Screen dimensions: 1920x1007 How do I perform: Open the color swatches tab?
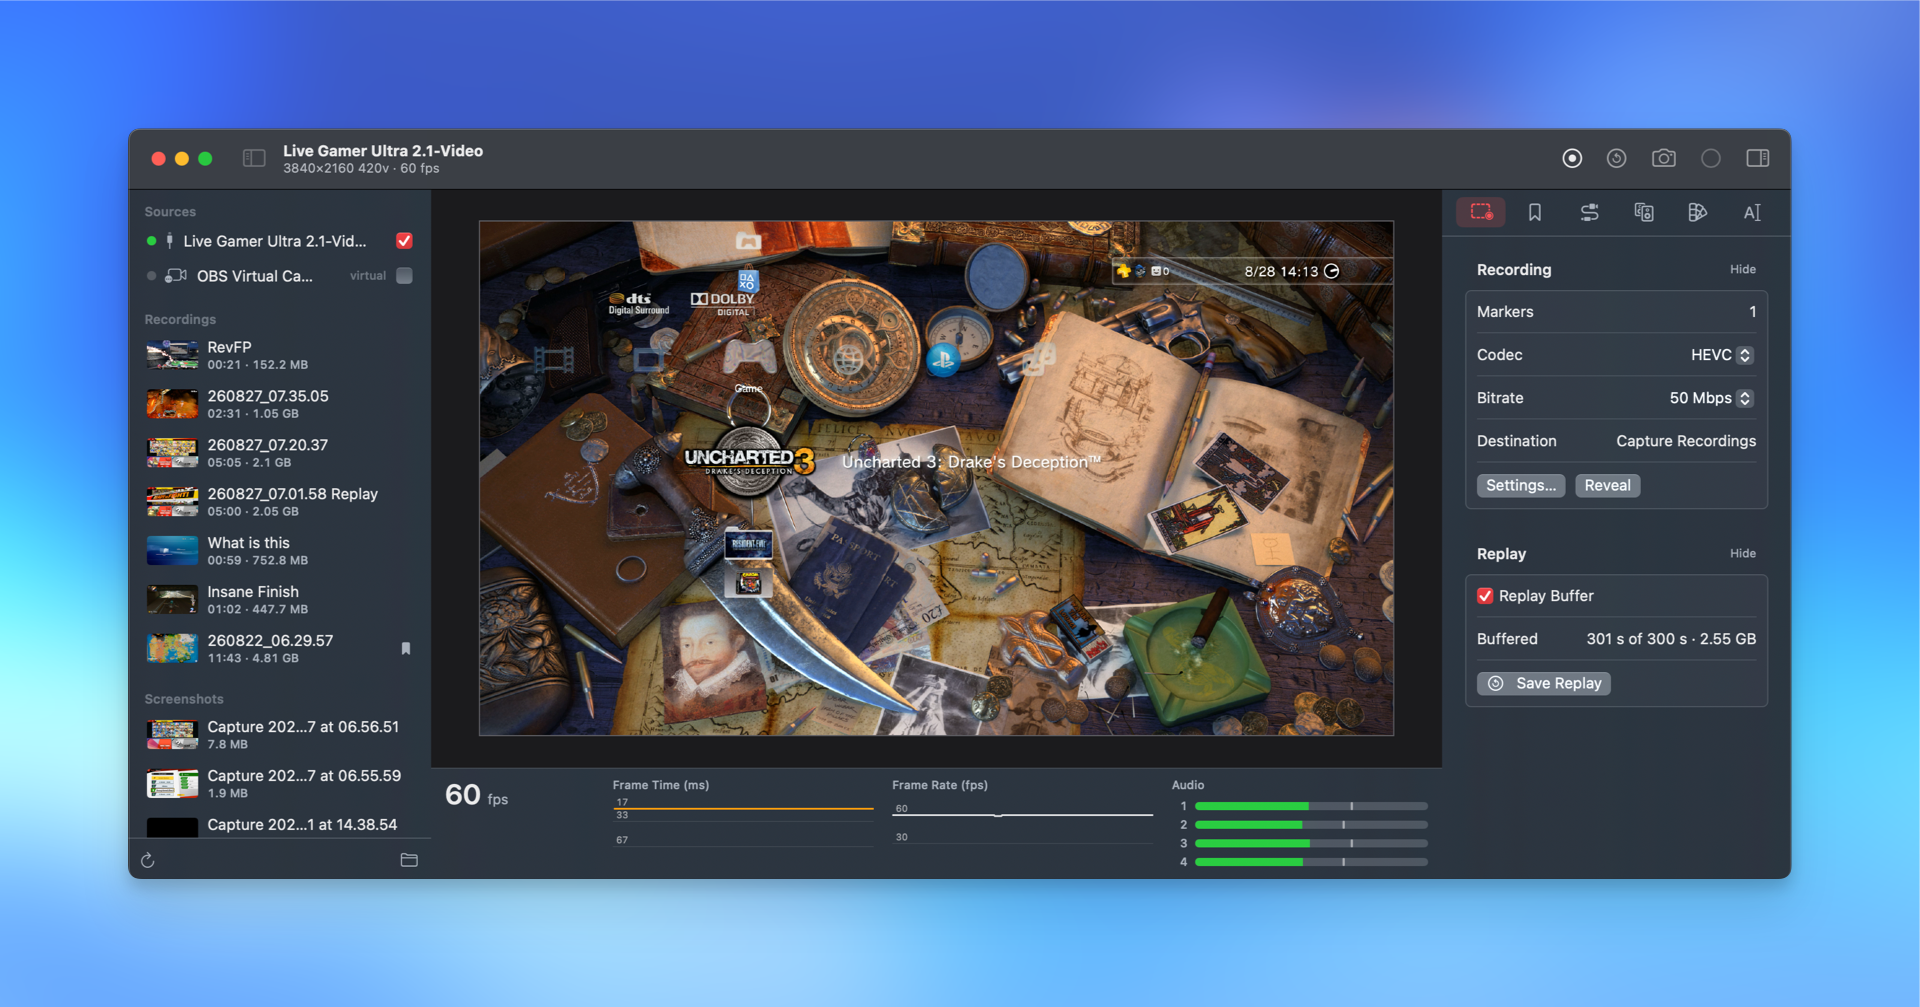[1698, 212]
